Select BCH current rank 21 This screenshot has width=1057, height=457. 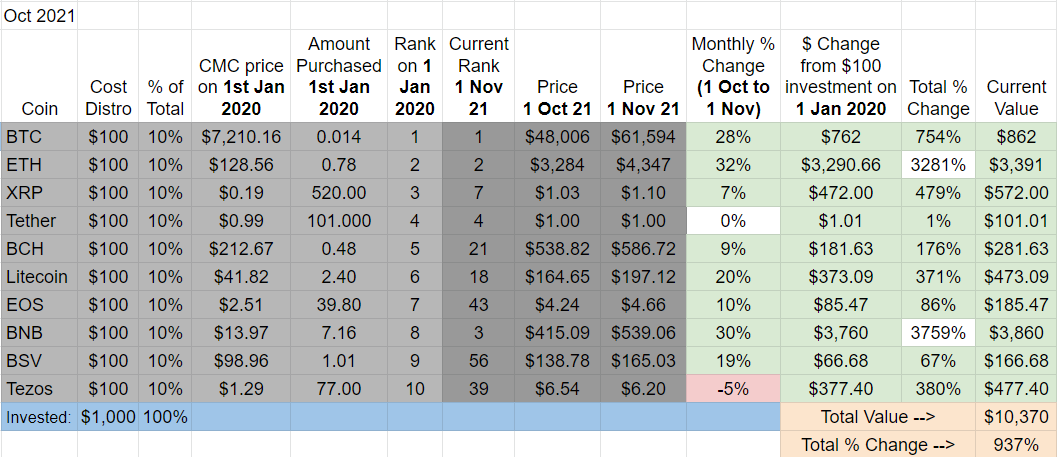coord(479,249)
